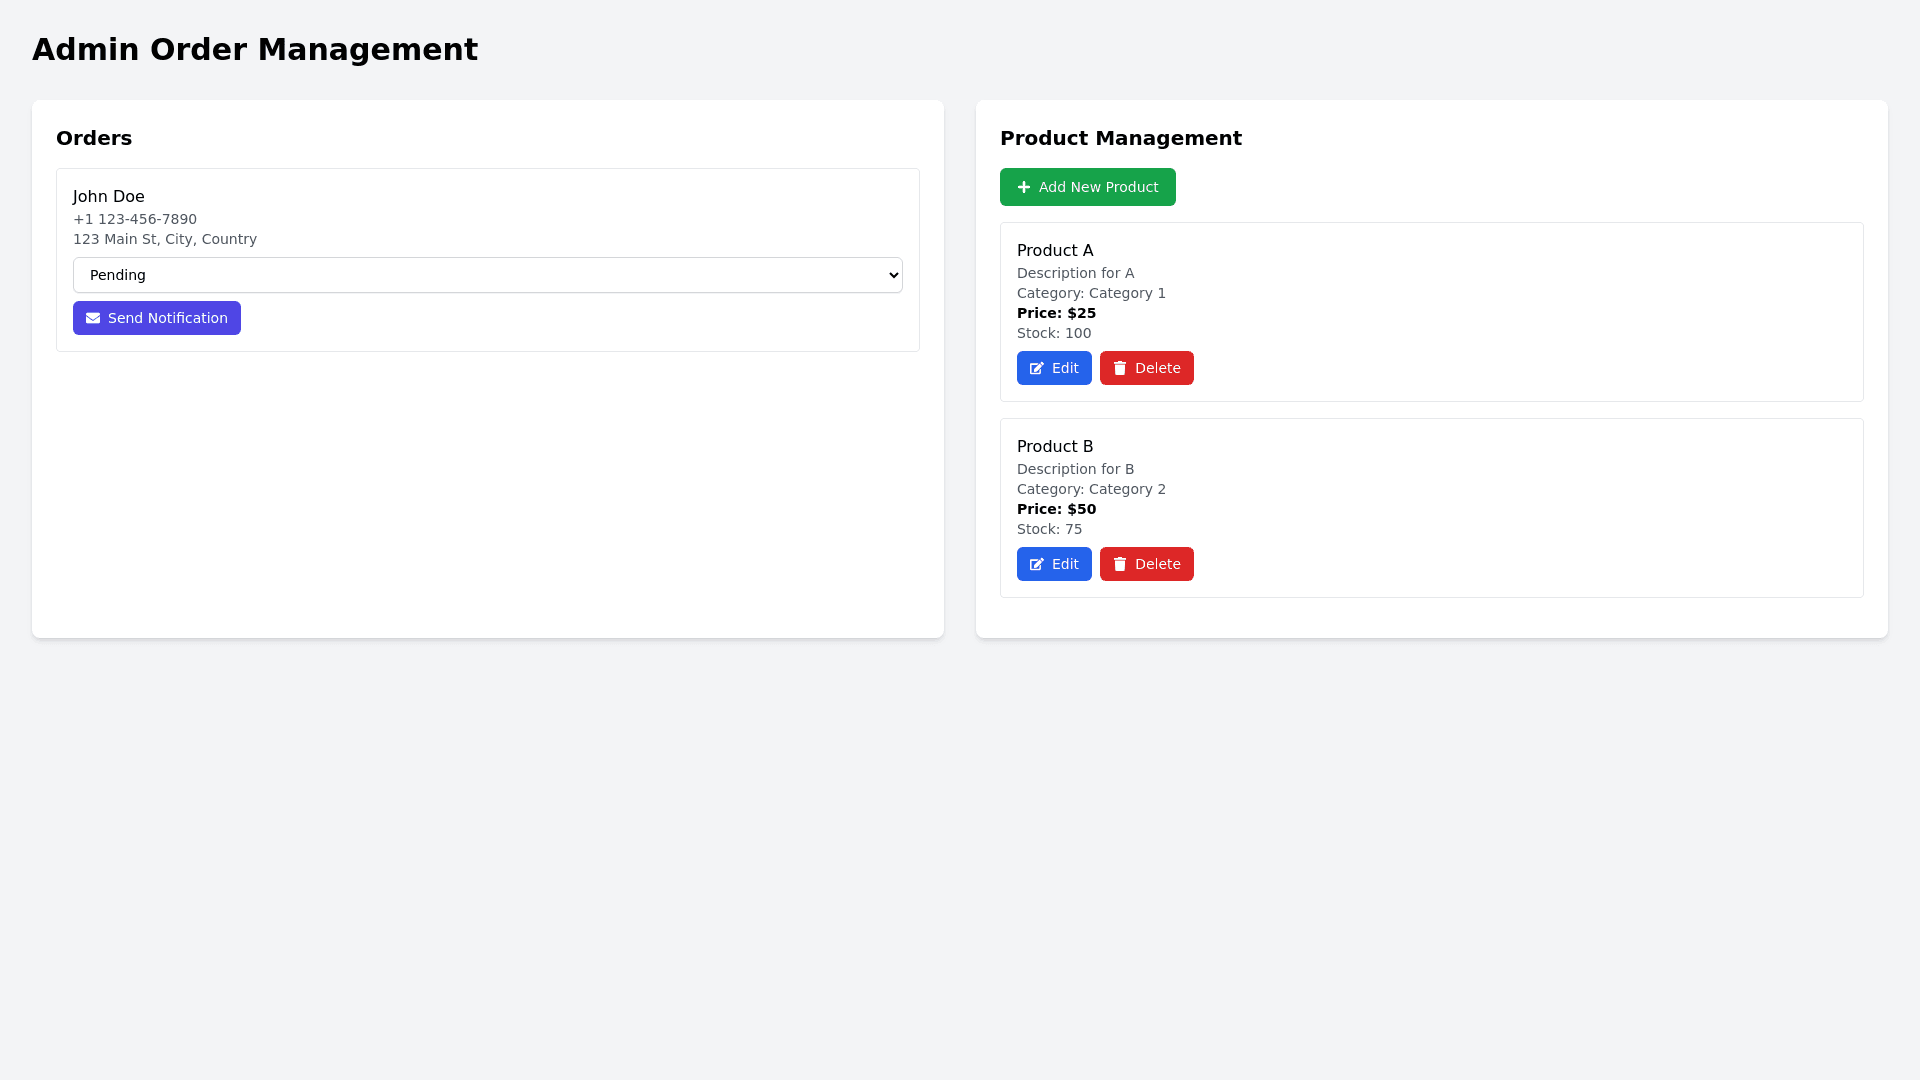This screenshot has height=1080, width=1920.
Task: Click pencil edit icon for Product A
Action: point(1037,368)
